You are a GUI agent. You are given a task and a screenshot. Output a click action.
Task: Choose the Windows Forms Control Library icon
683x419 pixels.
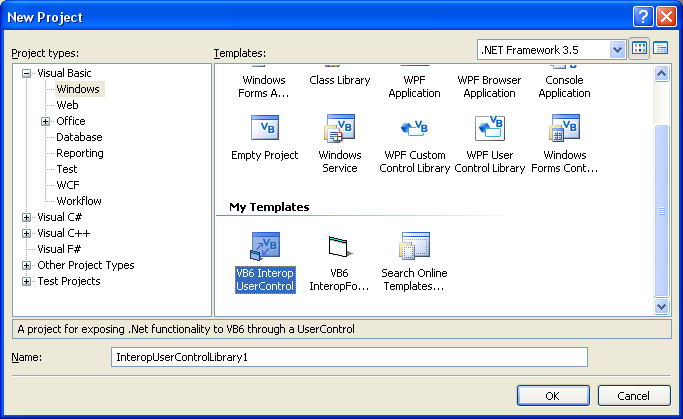point(565,128)
